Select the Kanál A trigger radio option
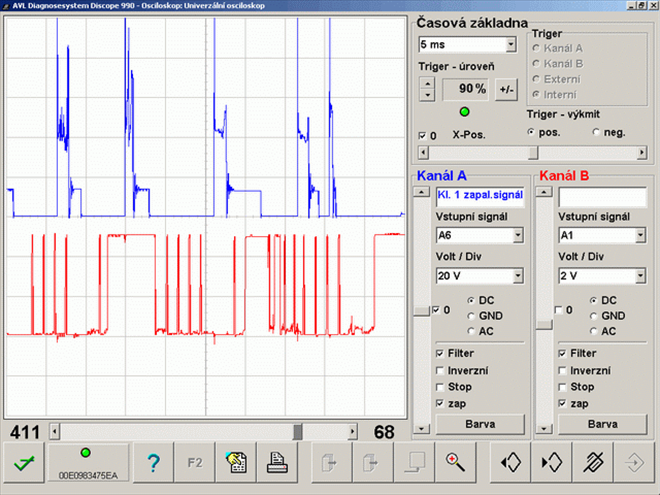The height and width of the screenshot is (495, 660). tap(536, 48)
